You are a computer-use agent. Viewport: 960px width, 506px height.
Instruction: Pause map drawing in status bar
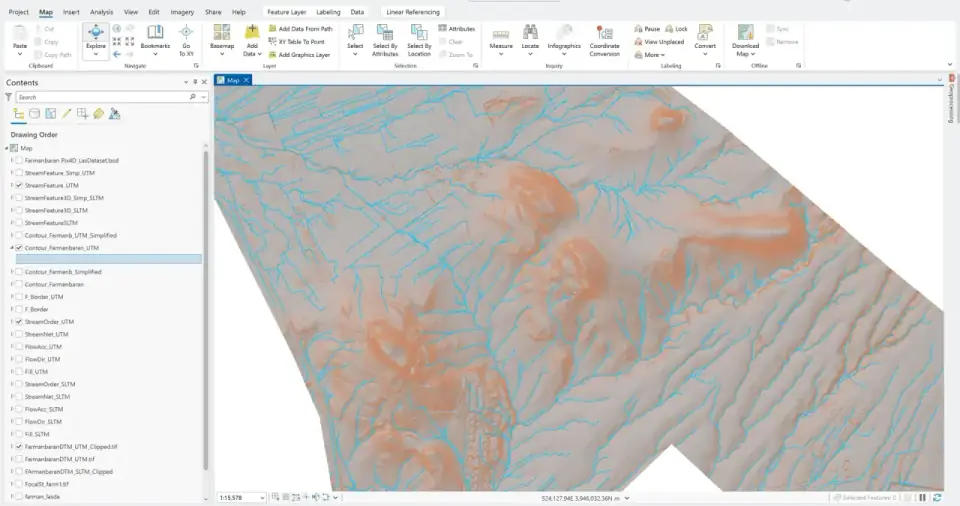[x=922, y=497]
